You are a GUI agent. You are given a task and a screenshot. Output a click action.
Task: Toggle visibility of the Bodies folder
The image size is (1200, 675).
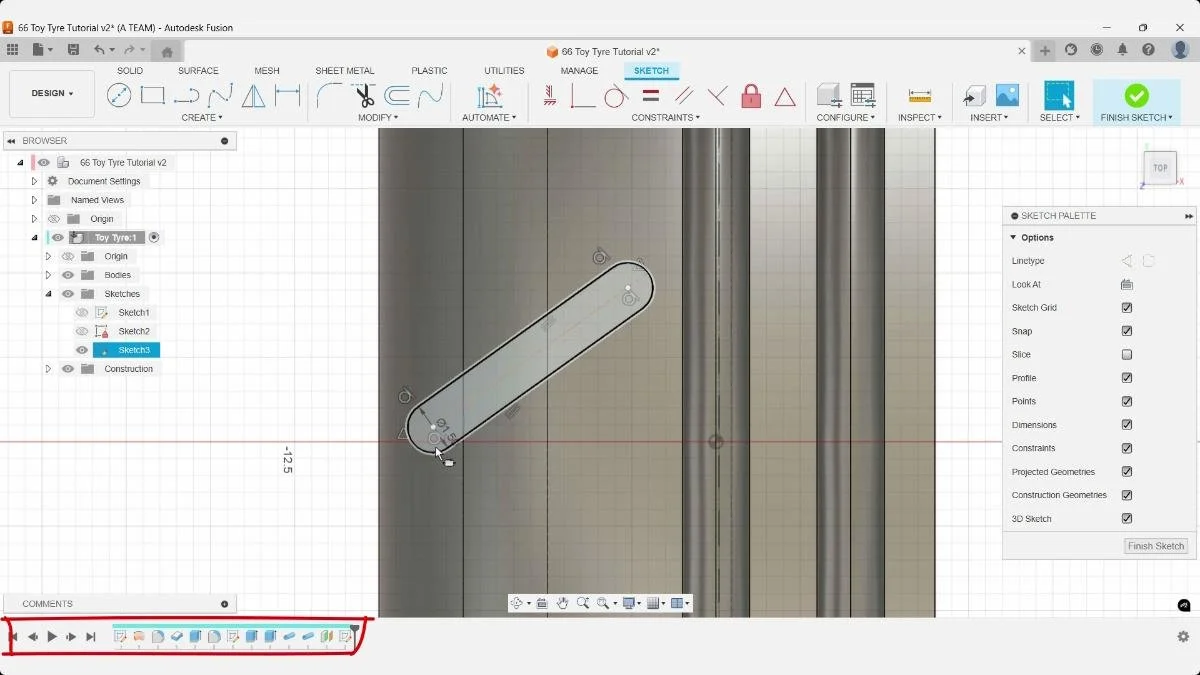68,275
